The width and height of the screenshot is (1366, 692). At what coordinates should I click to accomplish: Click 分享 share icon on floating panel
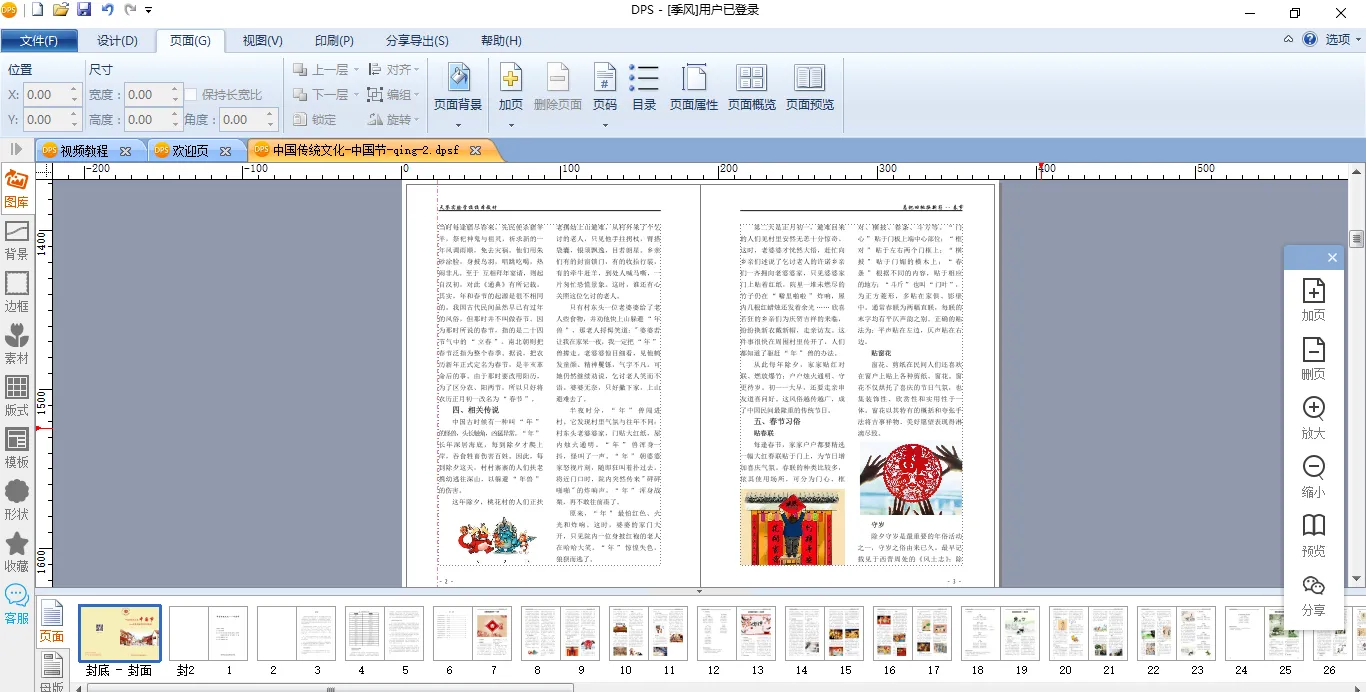tap(1313, 595)
